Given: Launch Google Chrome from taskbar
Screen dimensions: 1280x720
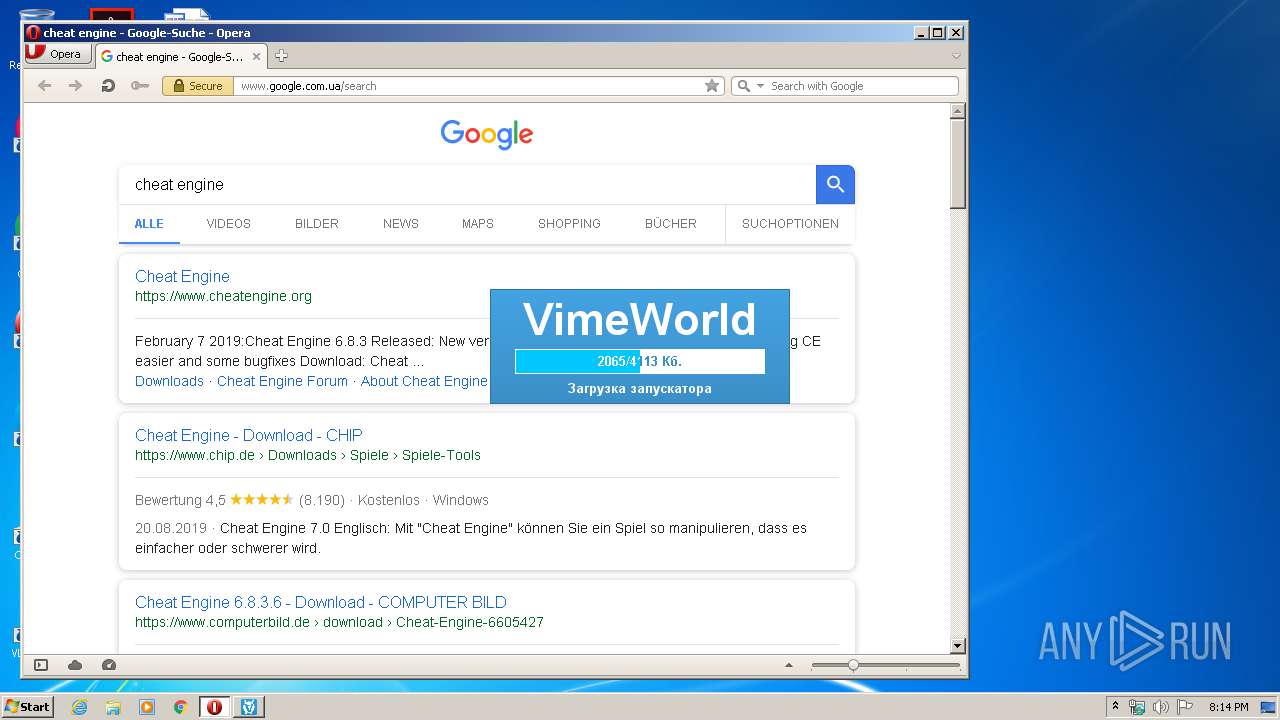Looking at the screenshot, I should click(180, 707).
